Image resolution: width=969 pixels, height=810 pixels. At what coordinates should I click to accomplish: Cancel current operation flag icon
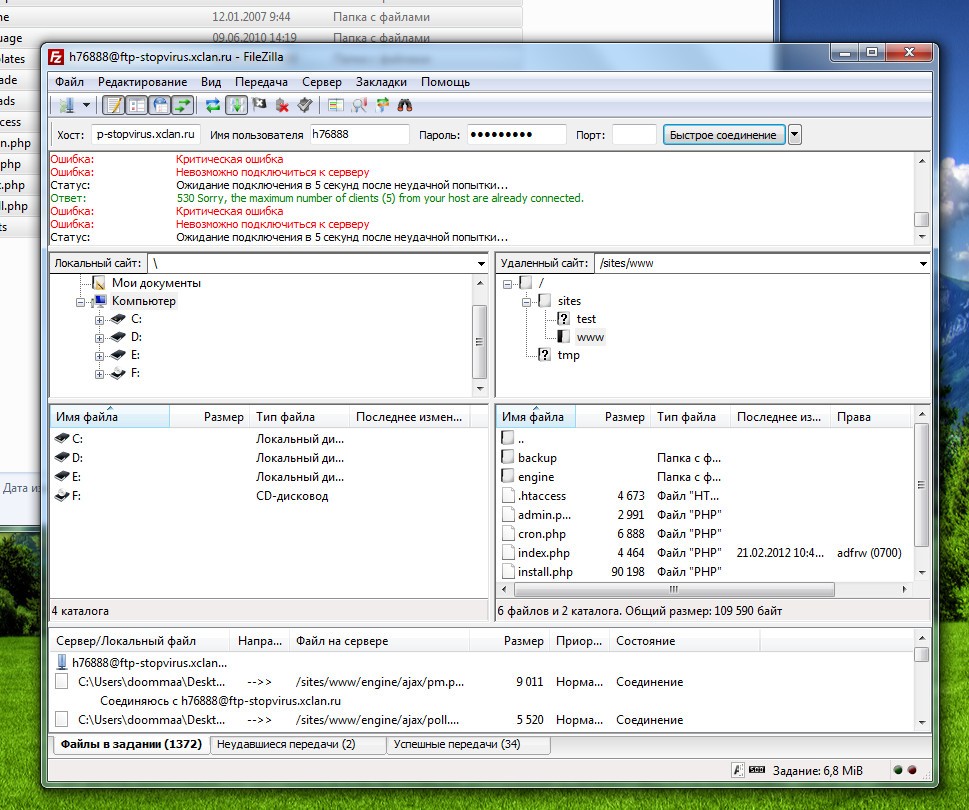pyautogui.click(x=260, y=105)
